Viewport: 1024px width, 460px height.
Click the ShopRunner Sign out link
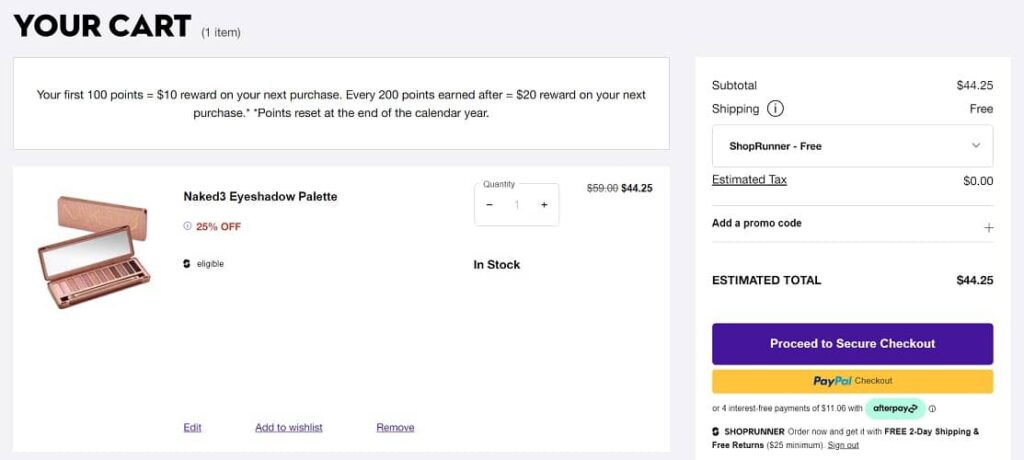(843, 445)
